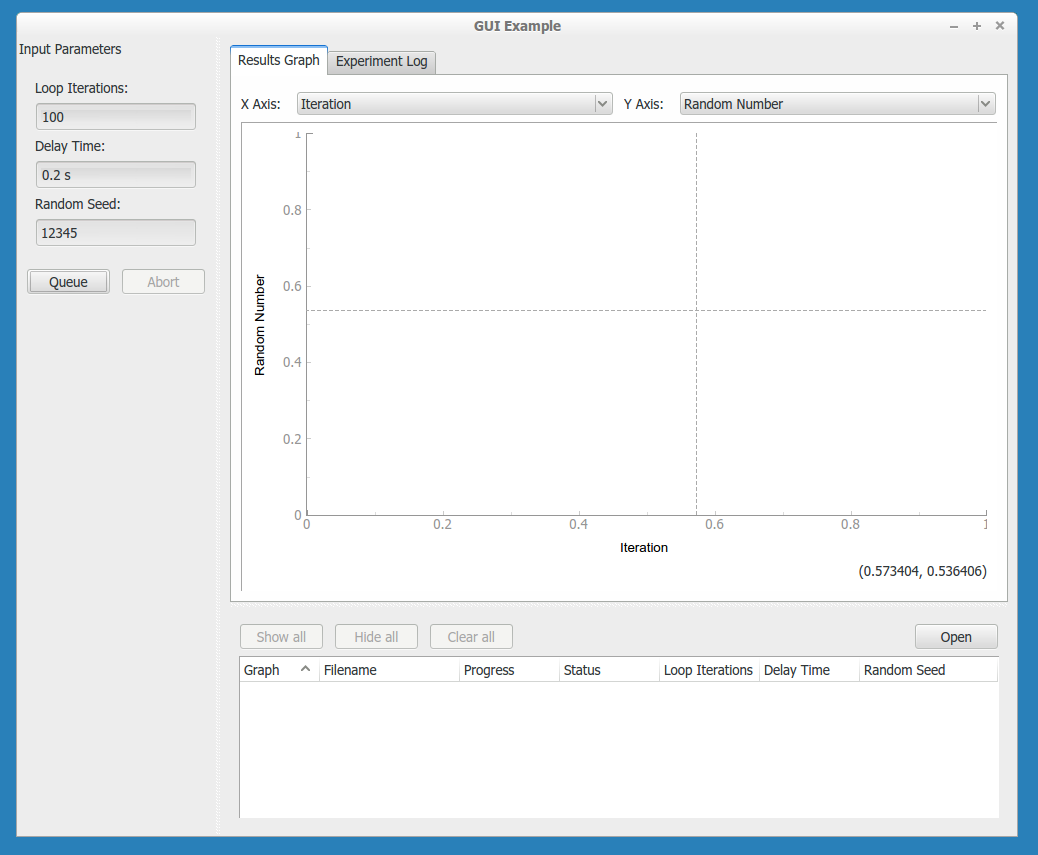This screenshot has width=1038, height=855.
Task: Sort by the Status column
Action: tap(608, 670)
